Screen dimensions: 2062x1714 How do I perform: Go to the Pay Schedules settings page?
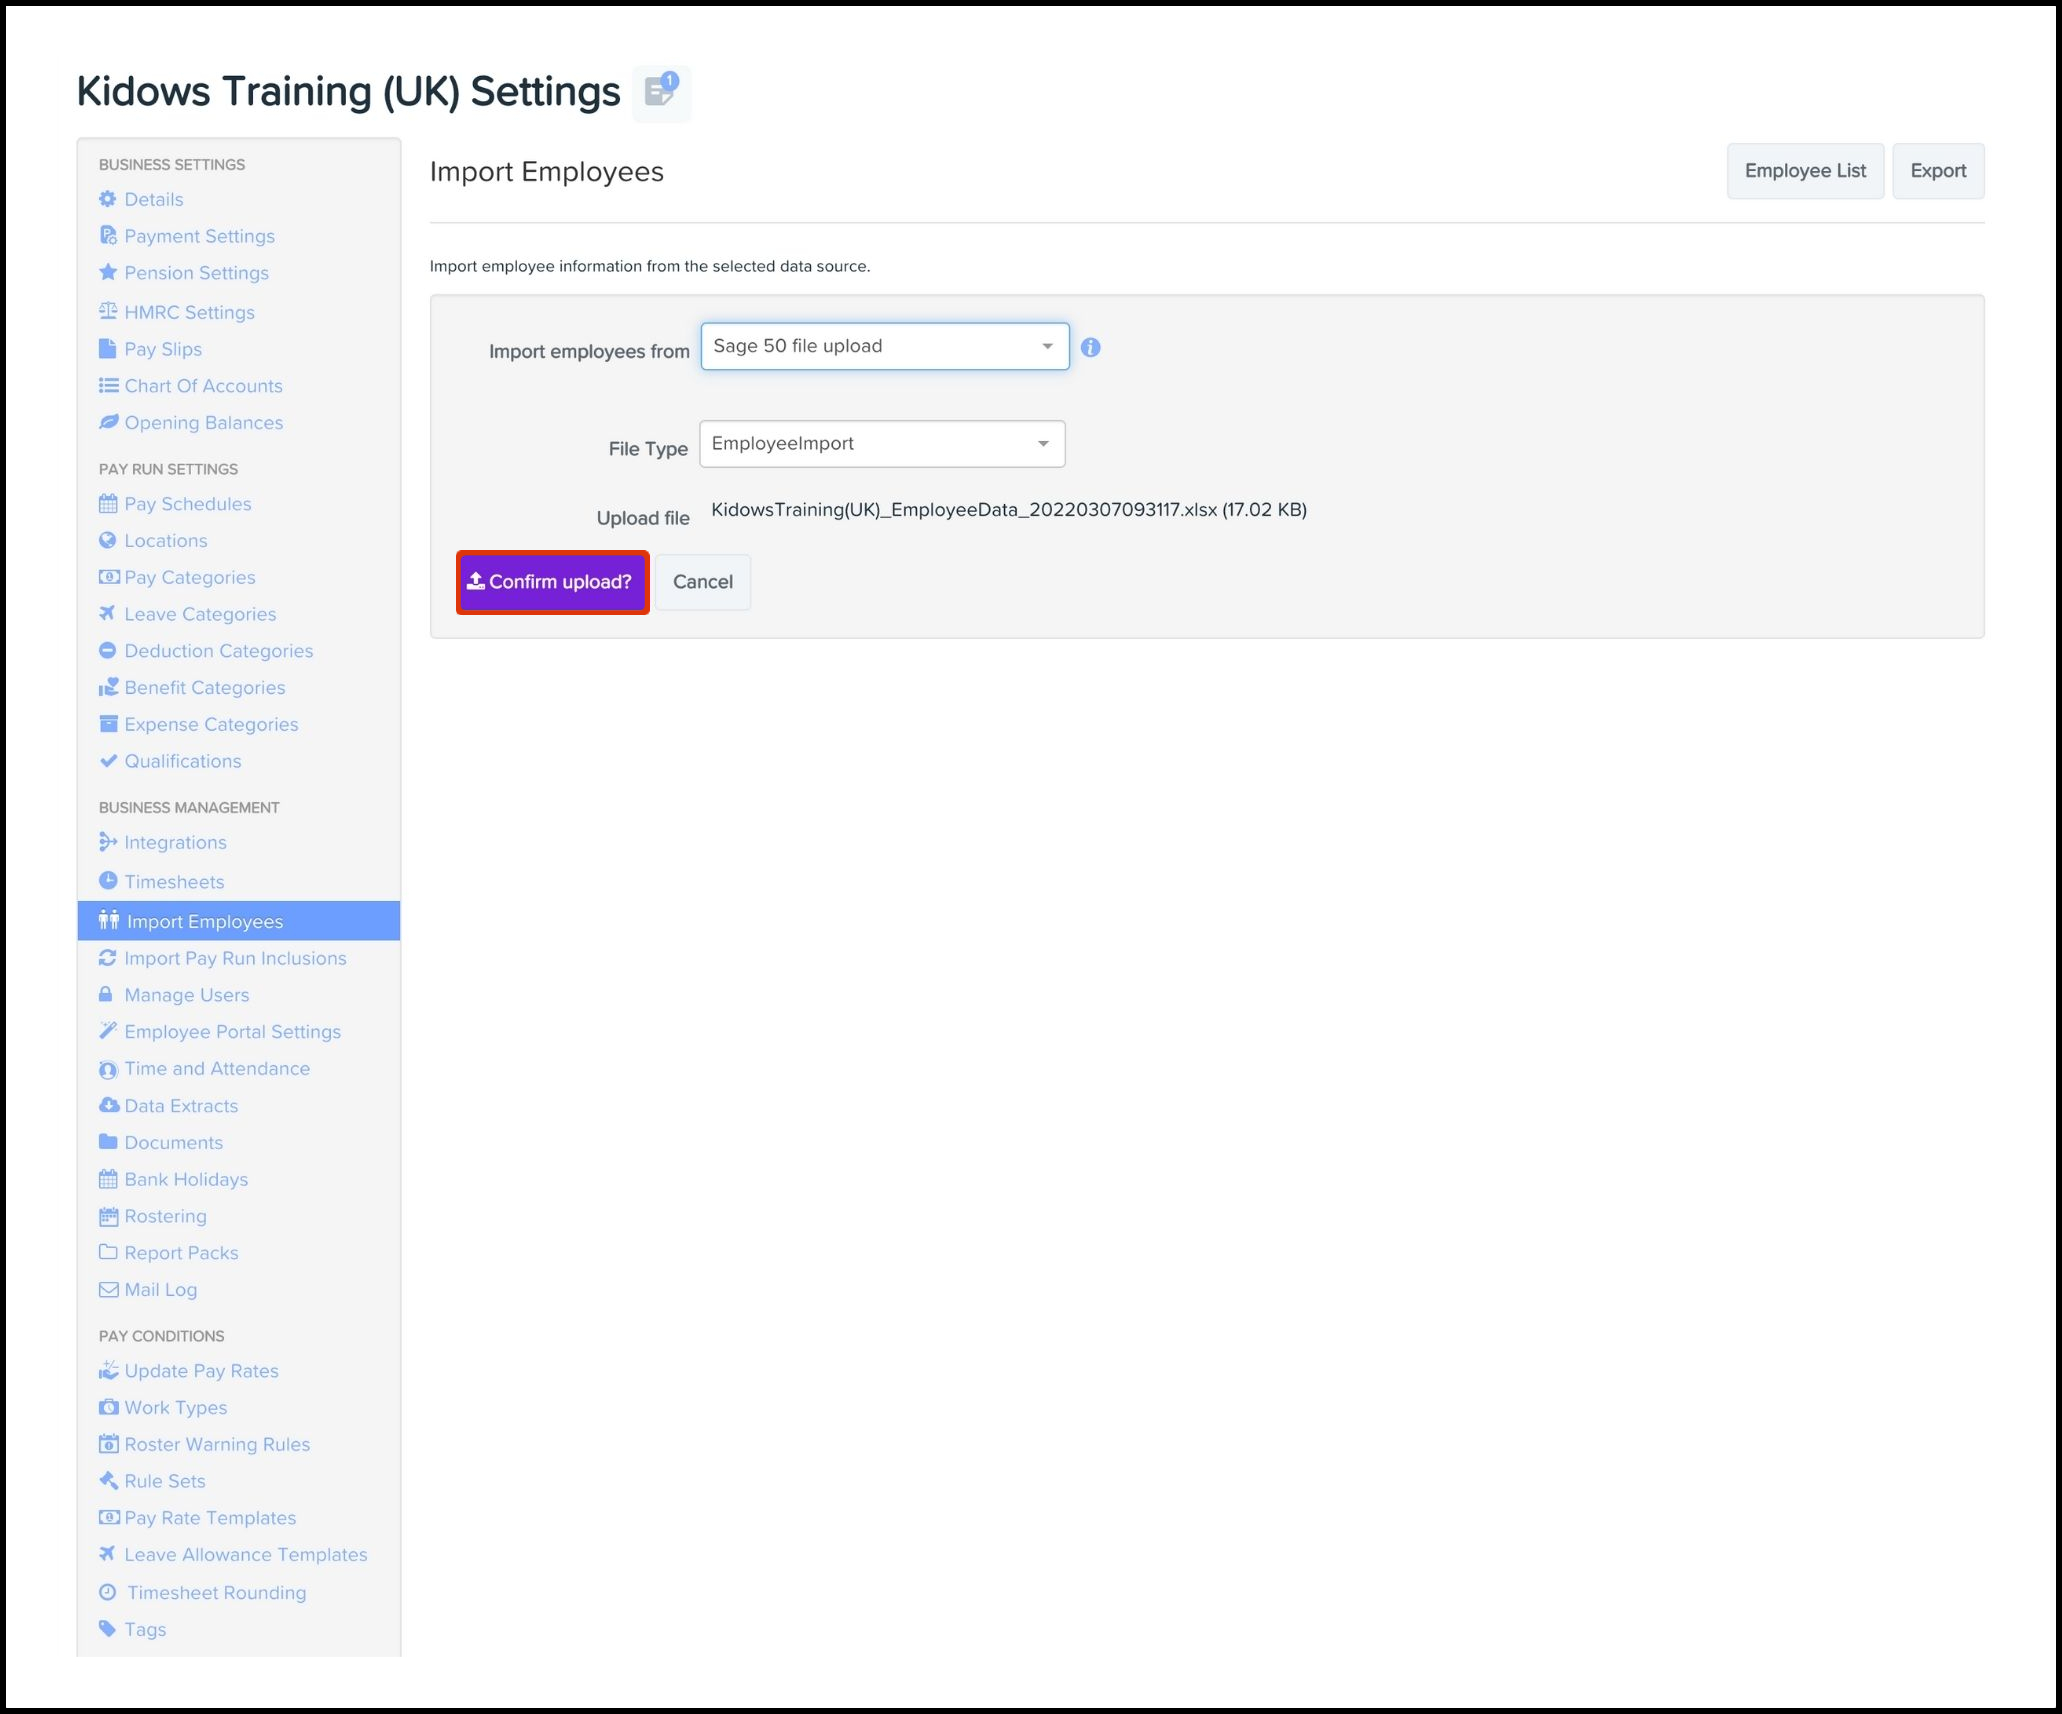(x=187, y=504)
